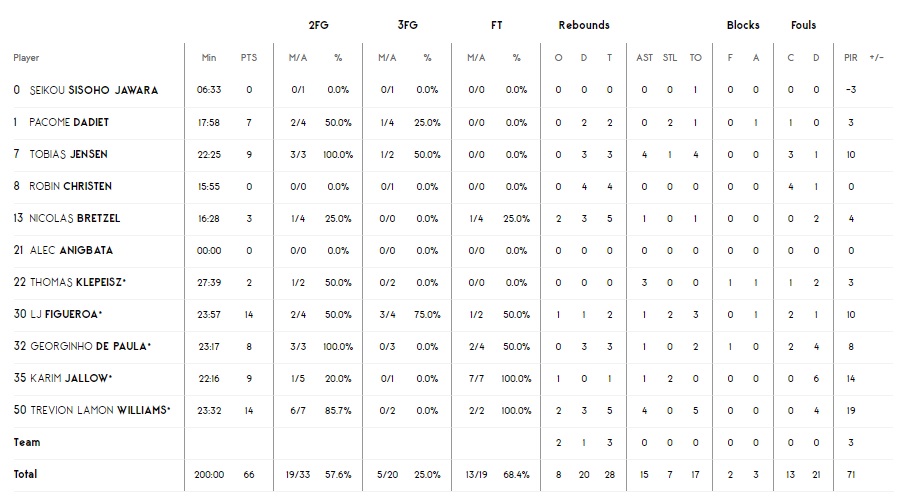The width and height of the screenshot is (900, 501).
Task: Click on Nicolas Bretzel's name
Action: (x=74, y=218)
